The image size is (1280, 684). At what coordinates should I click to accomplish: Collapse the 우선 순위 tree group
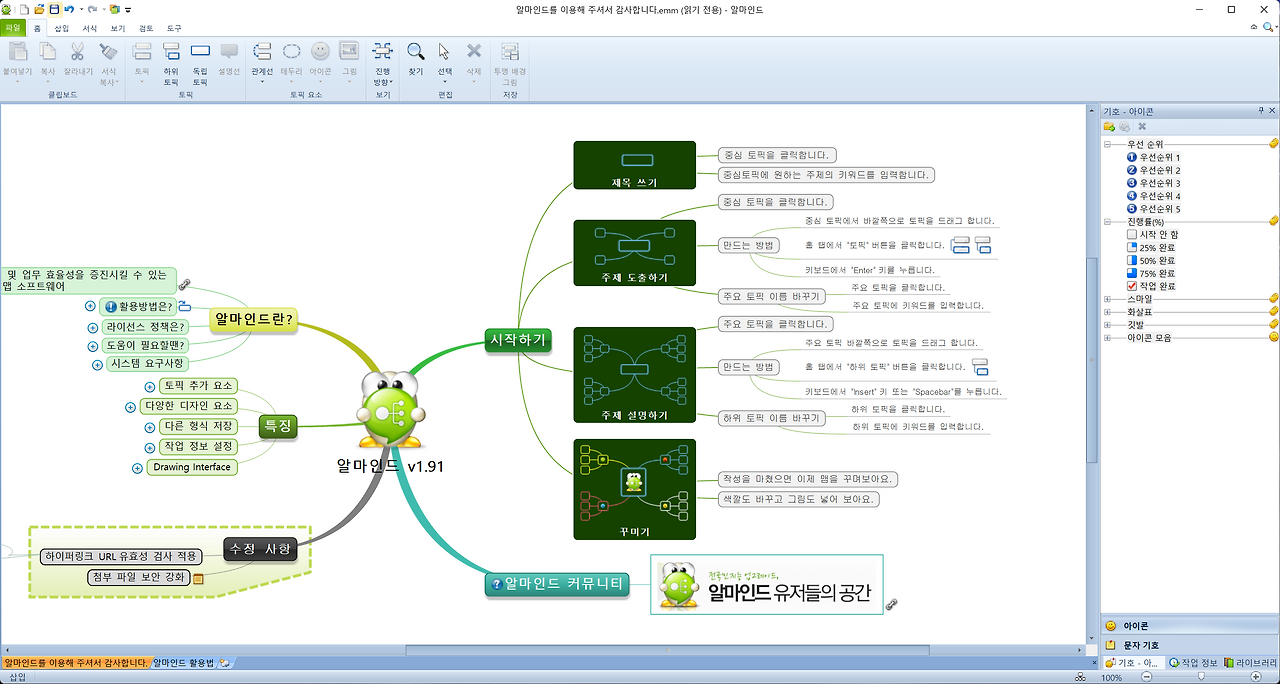[1108, 144]
